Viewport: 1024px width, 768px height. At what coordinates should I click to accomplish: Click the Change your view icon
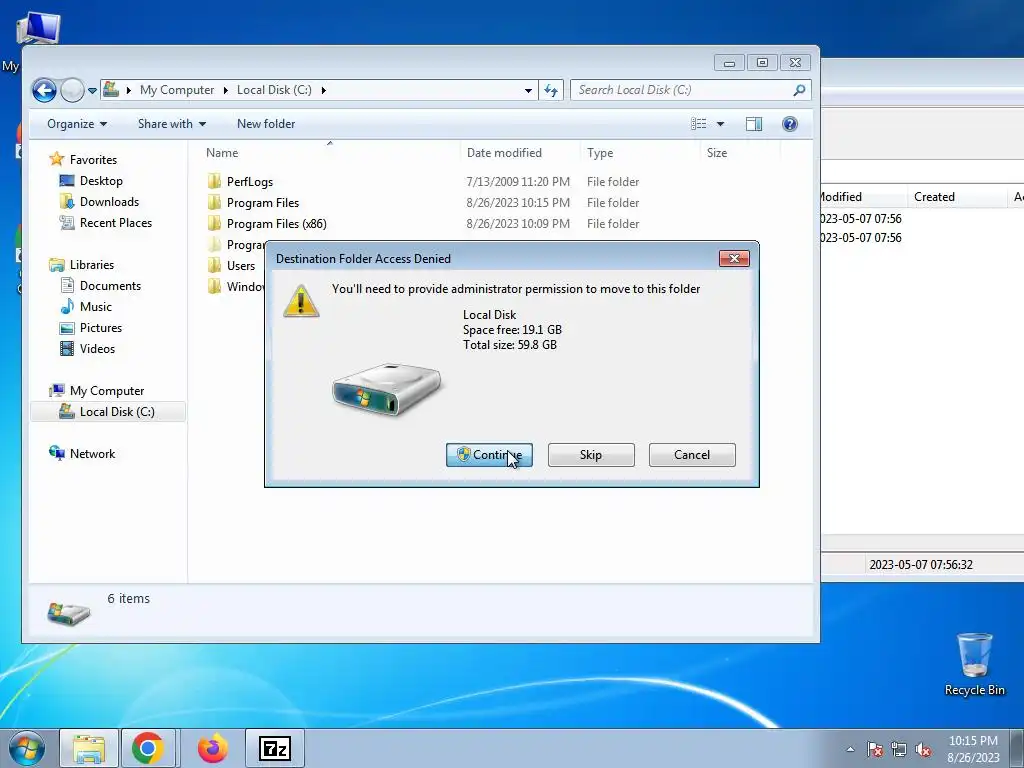[699, 124]
